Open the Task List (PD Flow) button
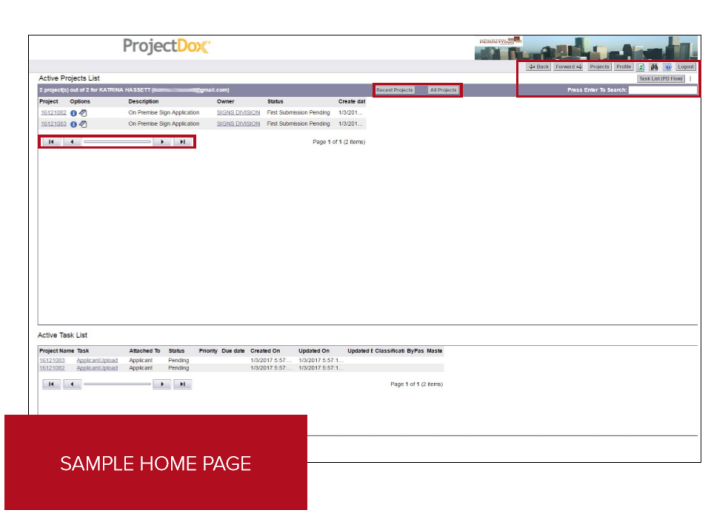Screen dimensions: 711x513 (661, 78)
